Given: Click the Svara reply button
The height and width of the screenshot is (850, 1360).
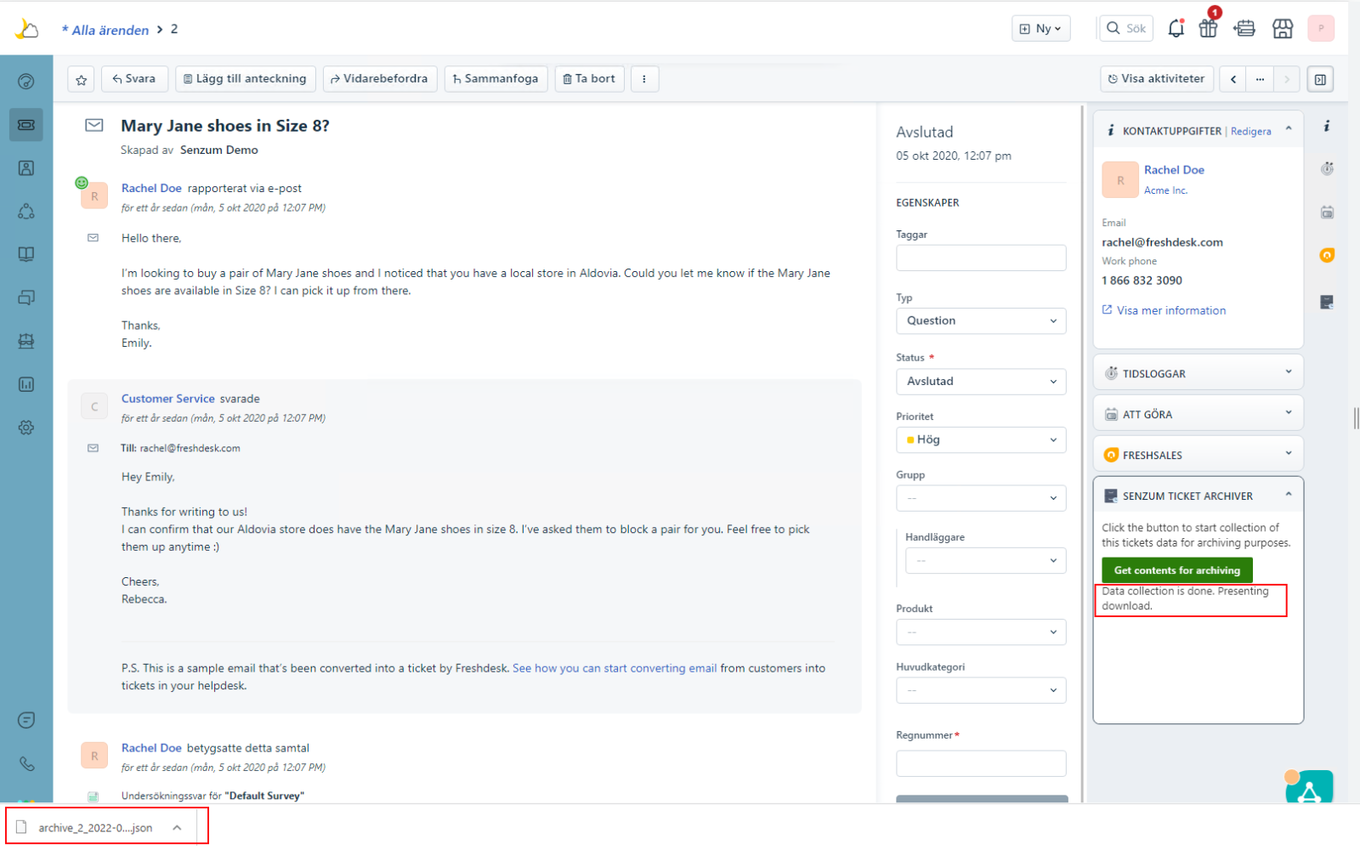Looking at the screenshot, I should (x=134, y=79).
